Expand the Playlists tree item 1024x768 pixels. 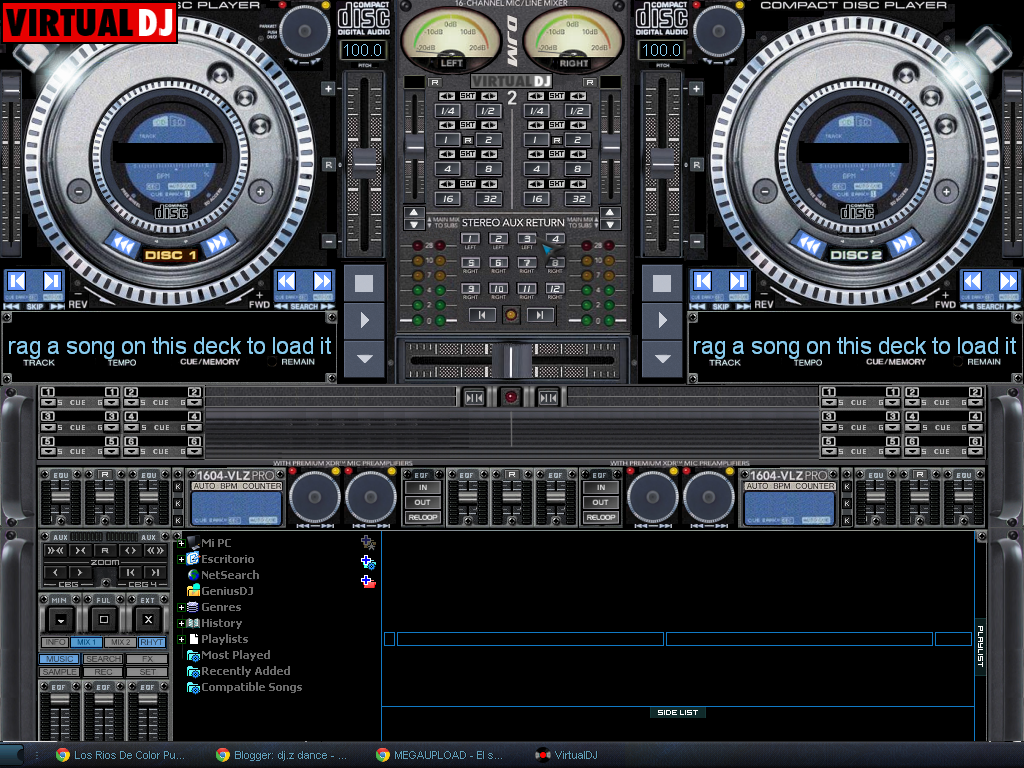[x=182, y=638]
